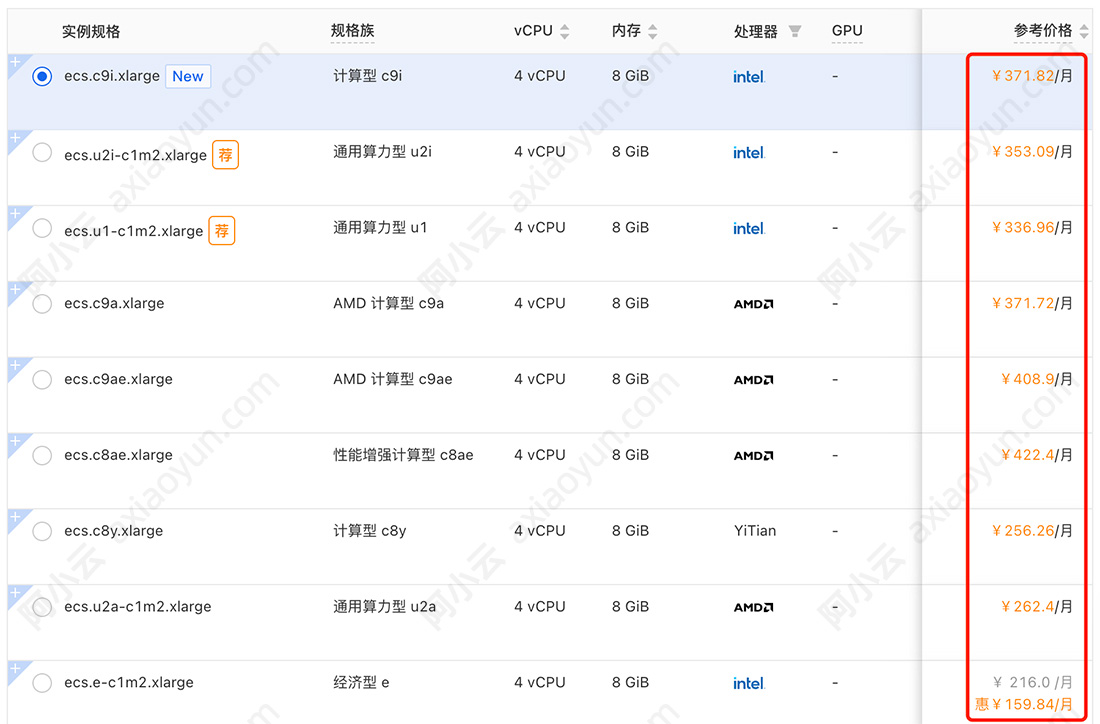Image resolution: width=1100 pixels, height=724 pixels.
Task: Click the 荐 badge beside ecs.u2i-c1m2.xlarge
Action: [x=225, y=155]
